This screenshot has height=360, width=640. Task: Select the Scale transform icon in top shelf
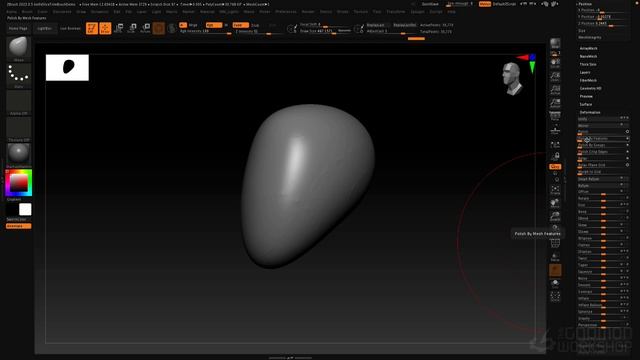pos(132,28)
